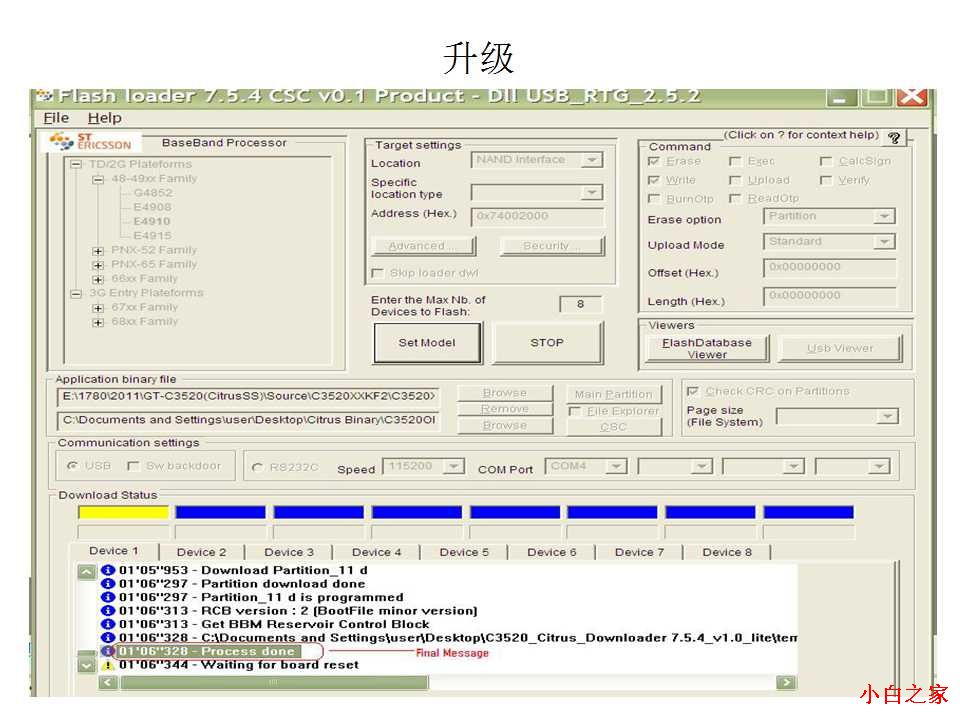Switch to the Device 2 tab

click(x=201, y=552)
